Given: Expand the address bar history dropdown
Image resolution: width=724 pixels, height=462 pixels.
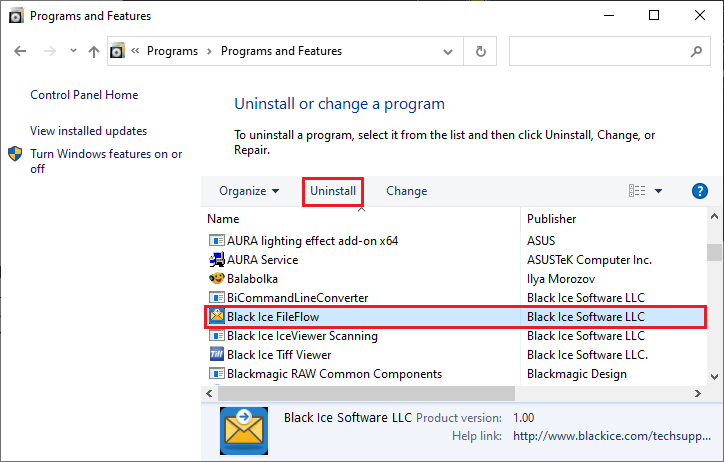Looking at the screenshot, I should pos(447,51).
